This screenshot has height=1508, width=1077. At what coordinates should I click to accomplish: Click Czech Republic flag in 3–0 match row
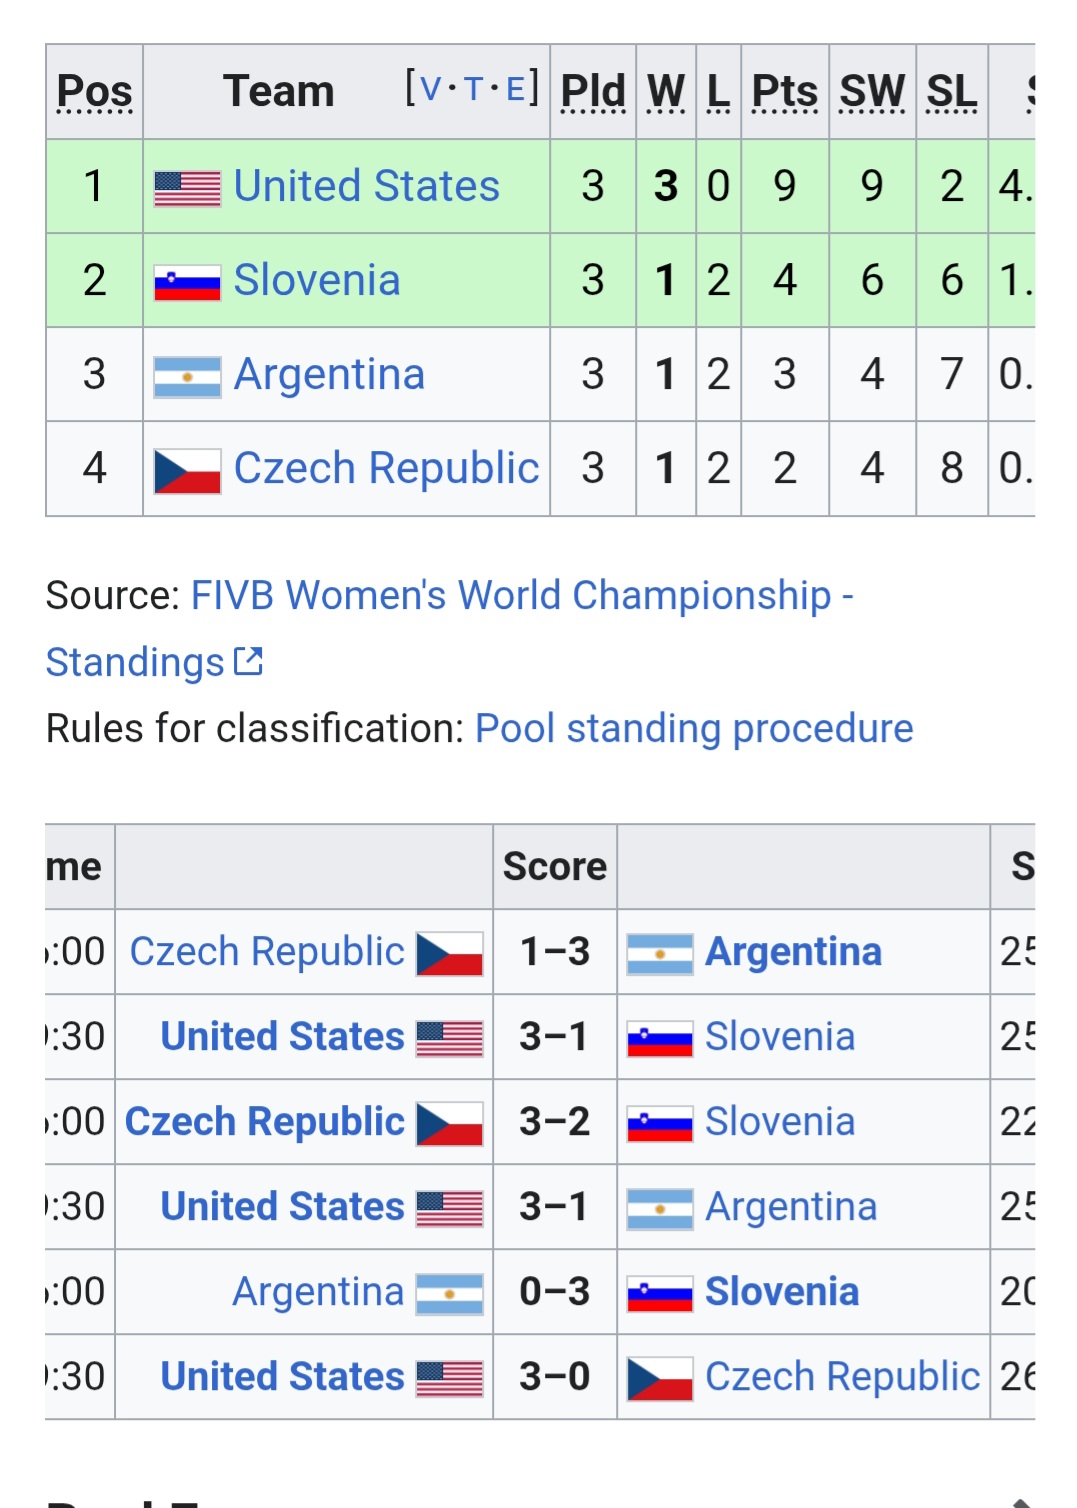660,1379
